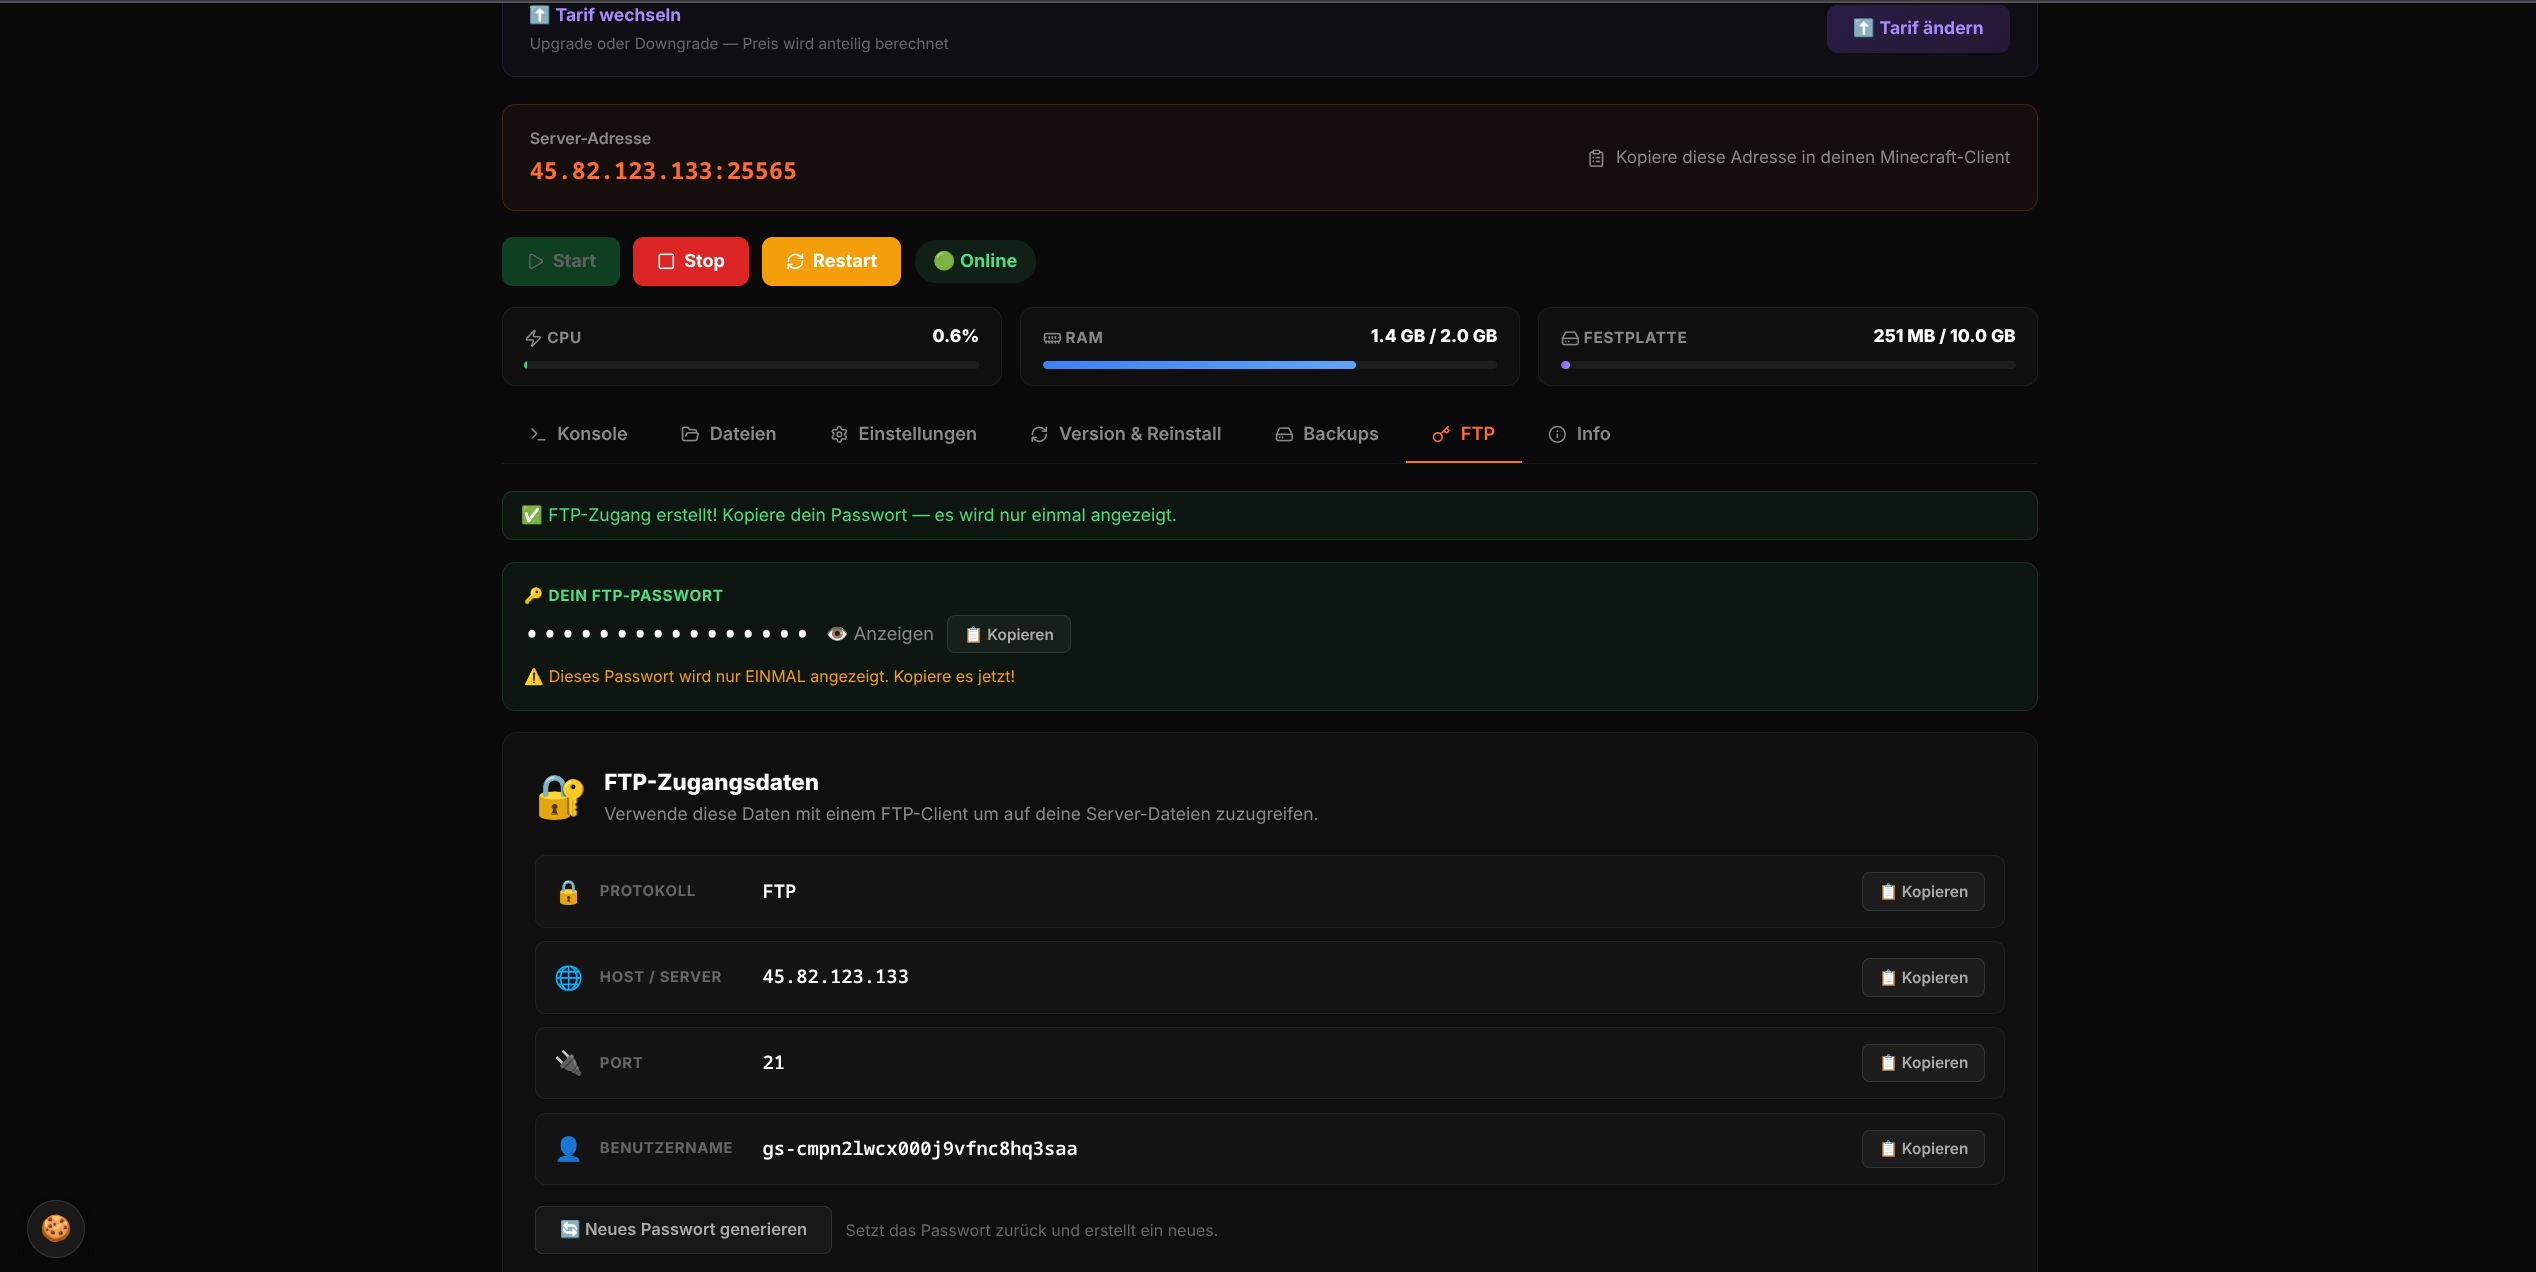This screenshot has height=1272, width=2536.
Task: Click the clipboard icon beside Minecraft-Client hint
Action: click(1596, 158)
